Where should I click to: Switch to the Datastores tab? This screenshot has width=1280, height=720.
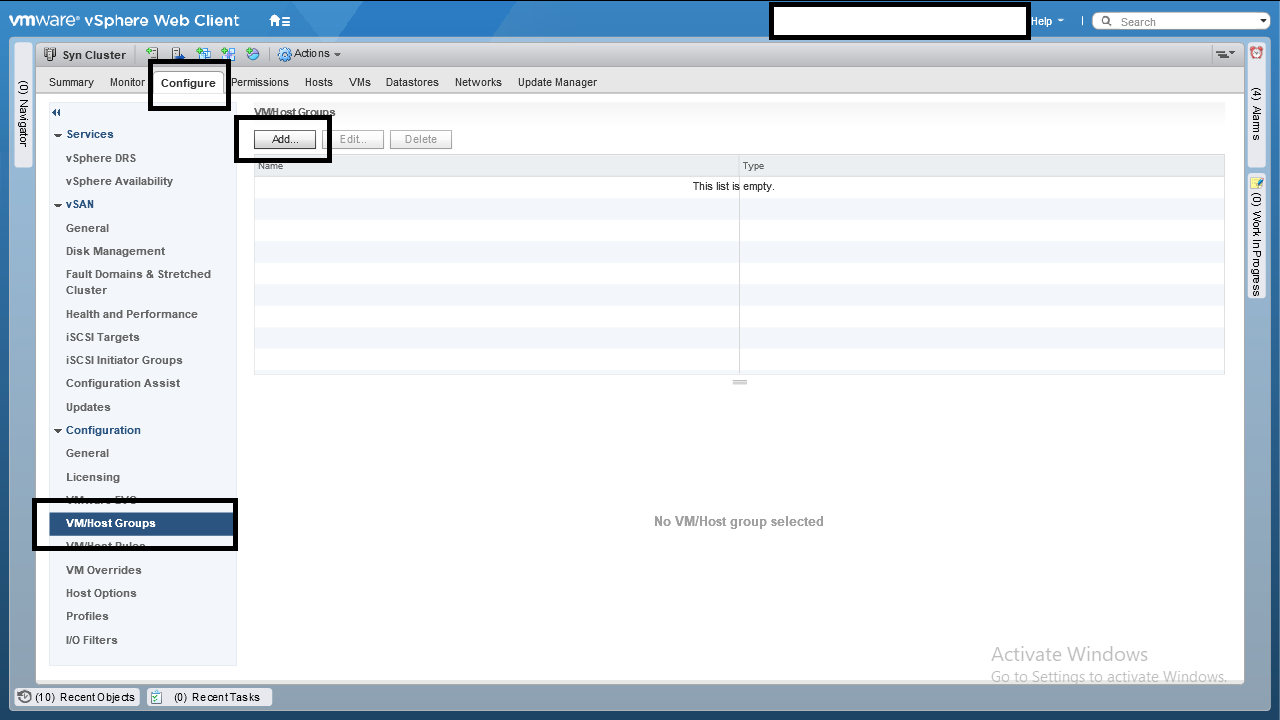point(412,82)
